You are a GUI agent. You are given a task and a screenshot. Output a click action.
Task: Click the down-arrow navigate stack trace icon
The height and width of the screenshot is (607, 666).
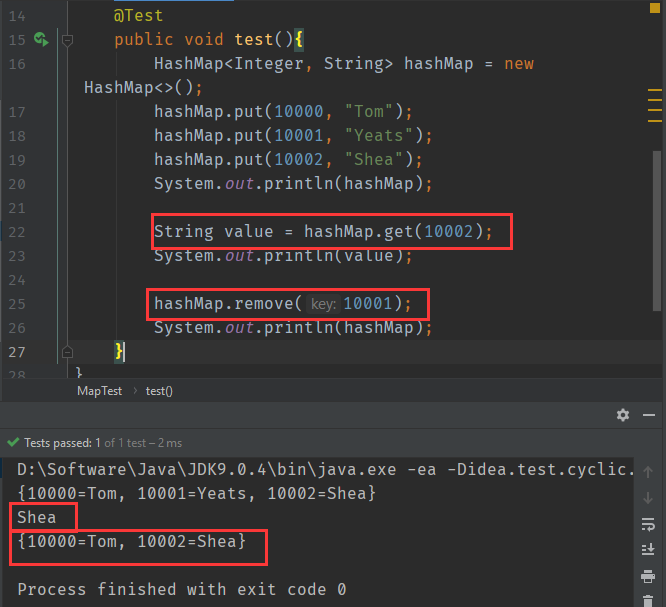click(648, 498)
